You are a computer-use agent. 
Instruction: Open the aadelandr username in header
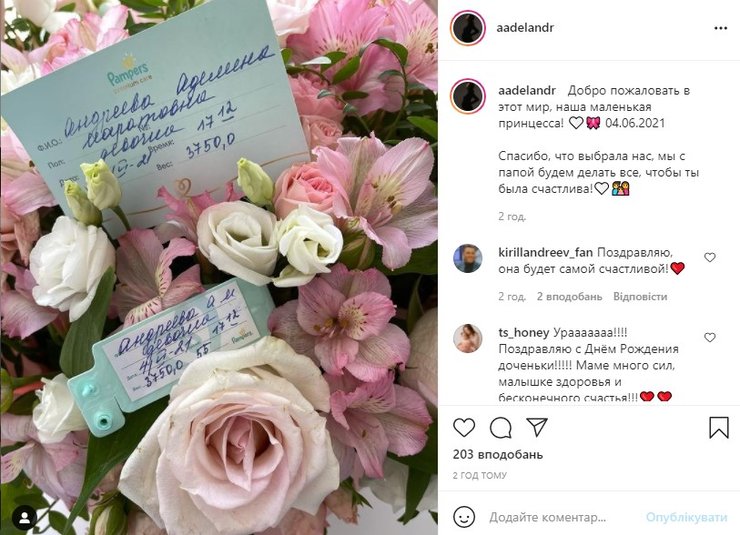click(x=525, y=28)
